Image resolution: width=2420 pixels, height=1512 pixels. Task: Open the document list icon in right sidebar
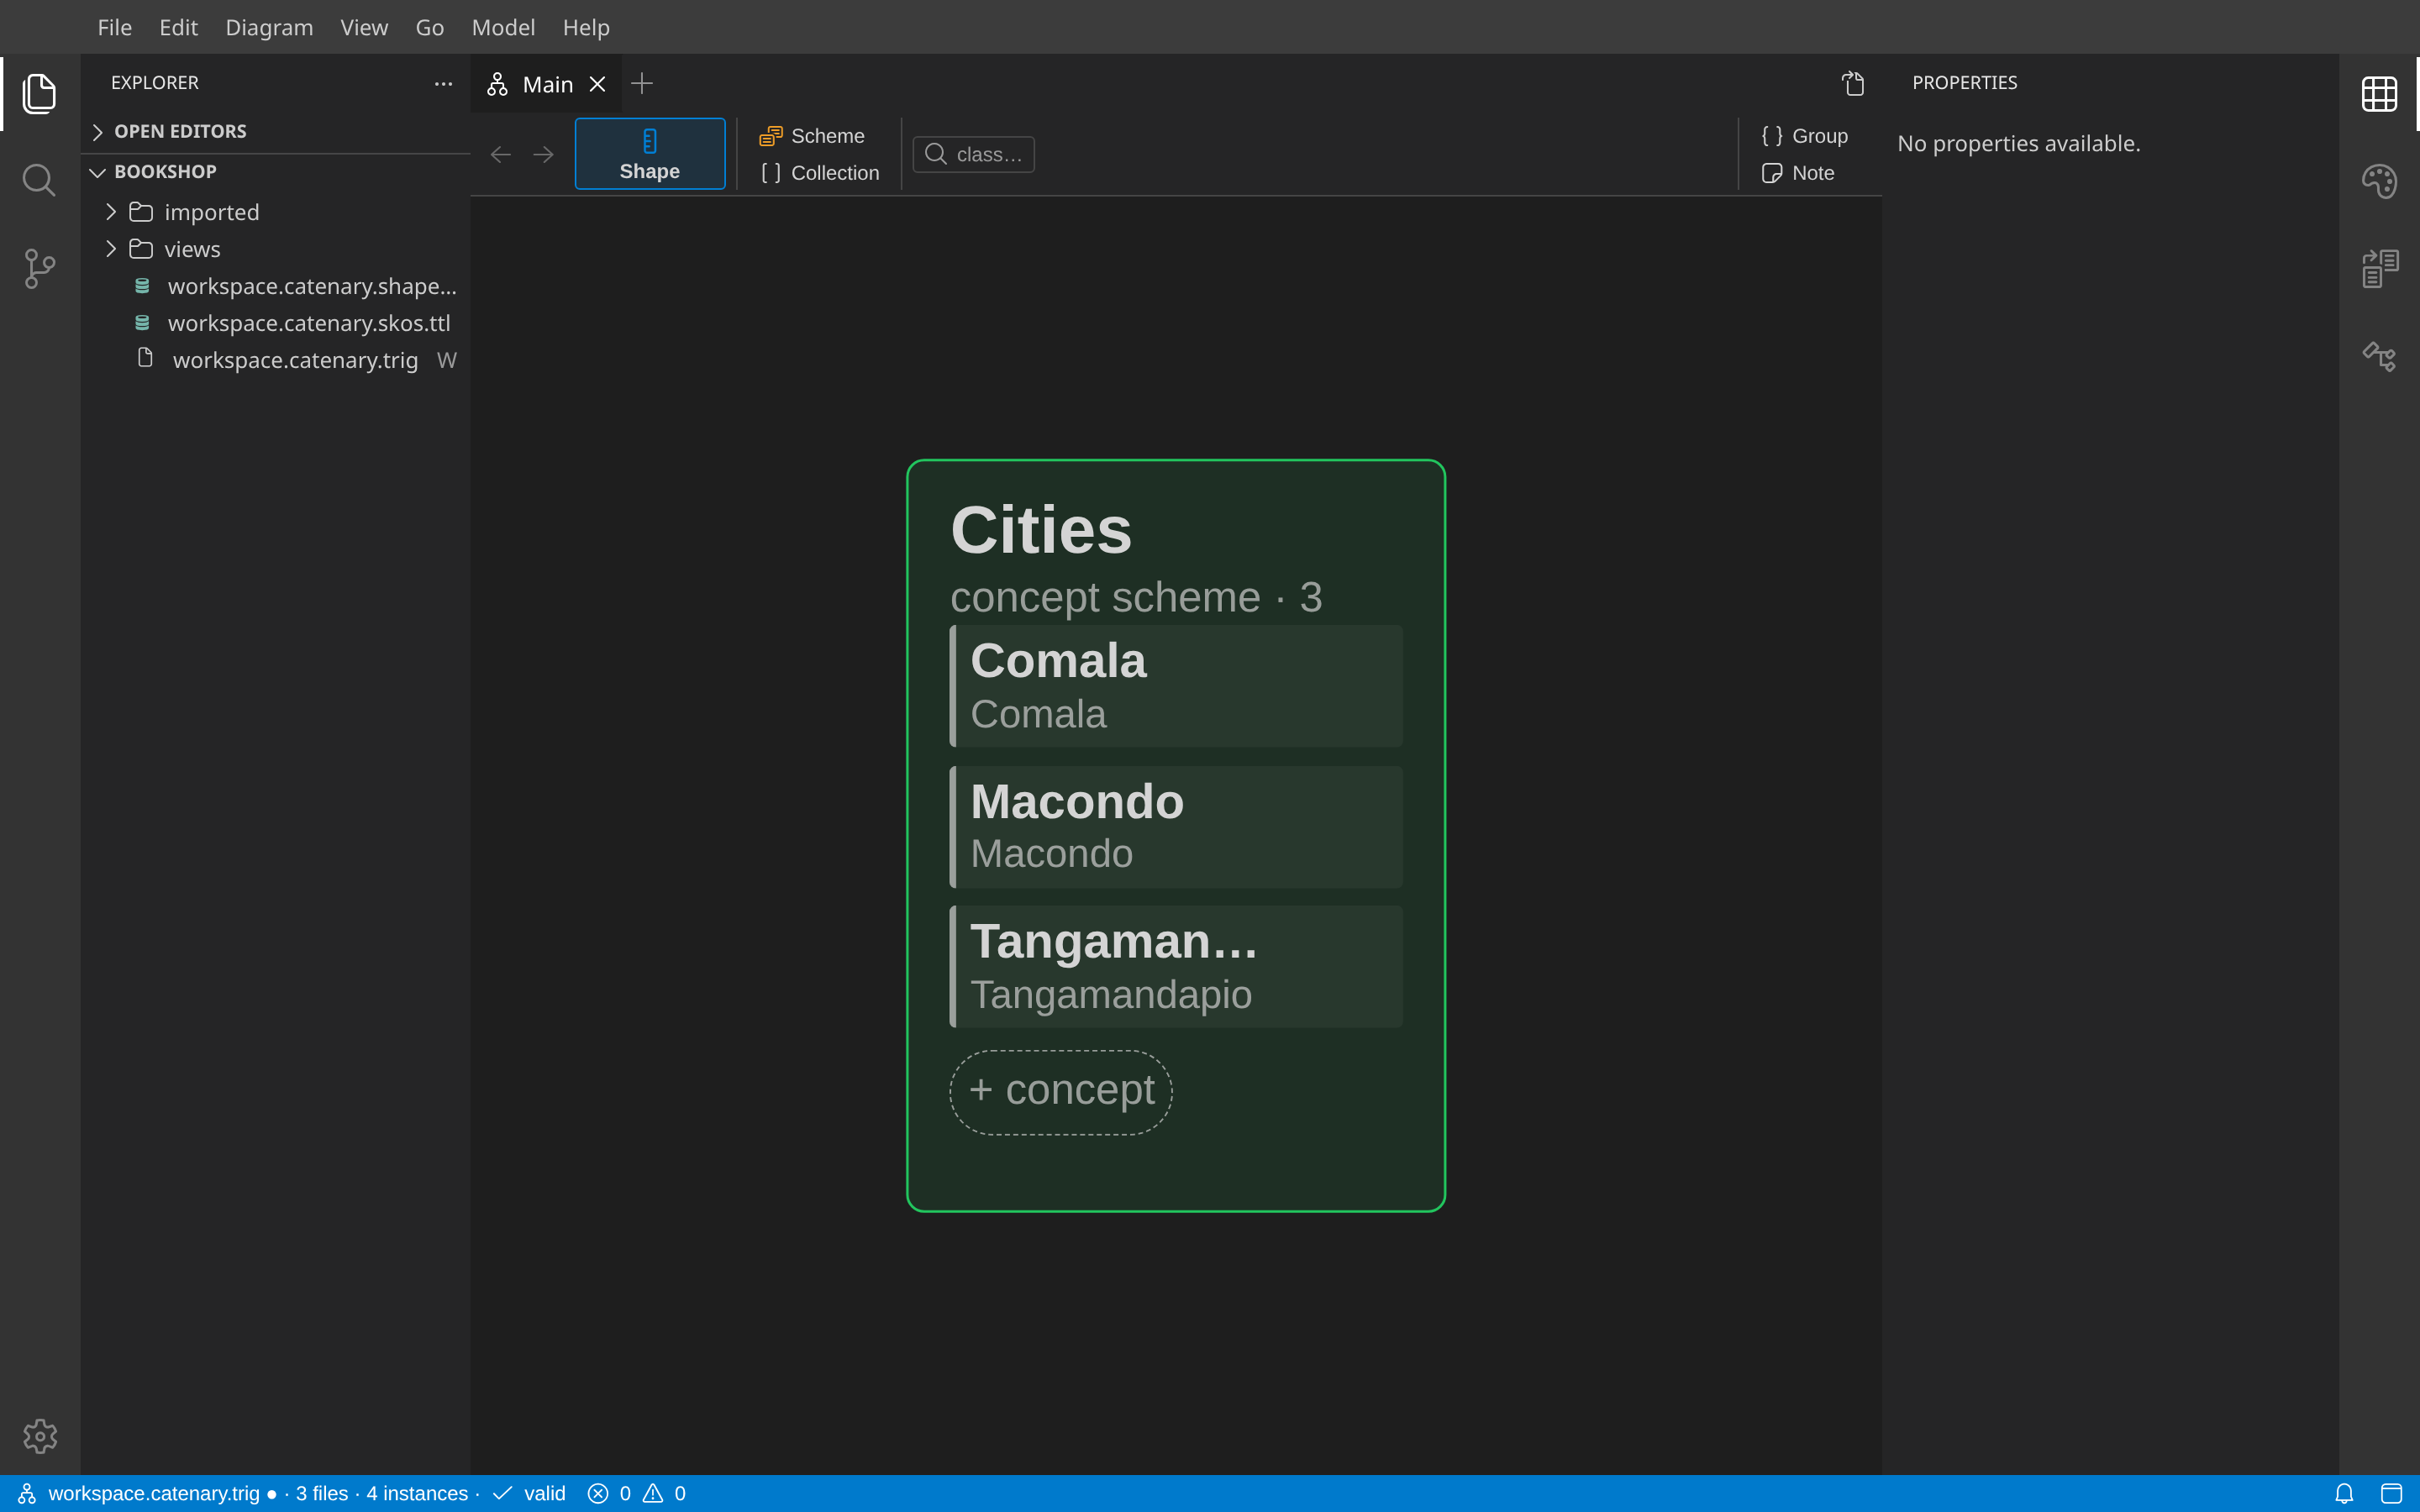click(2379, 268)
